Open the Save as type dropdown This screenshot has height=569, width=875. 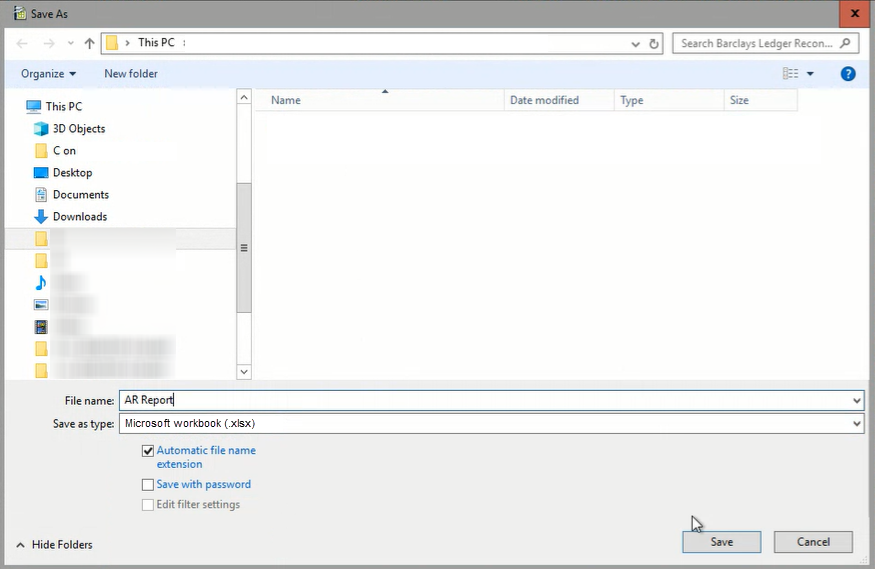coord(492,423)
